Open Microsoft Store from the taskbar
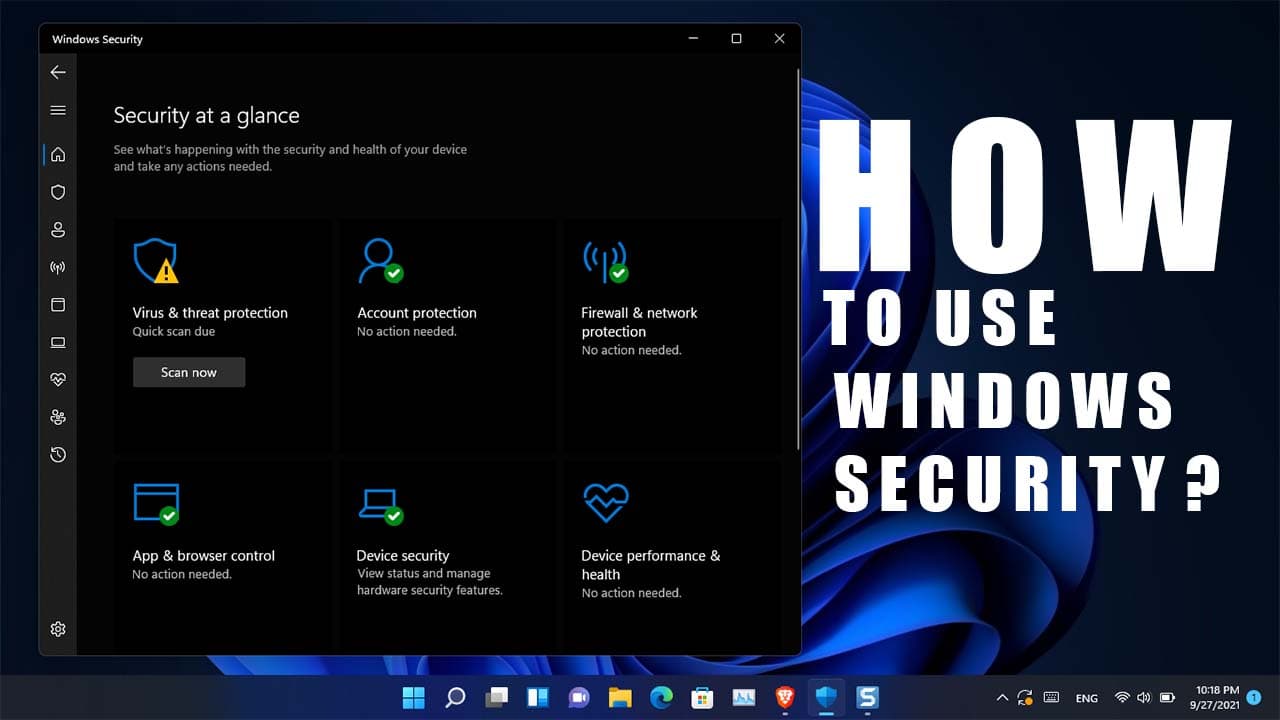The width and height of the screenshot is (1280, 720). (702, 697)
